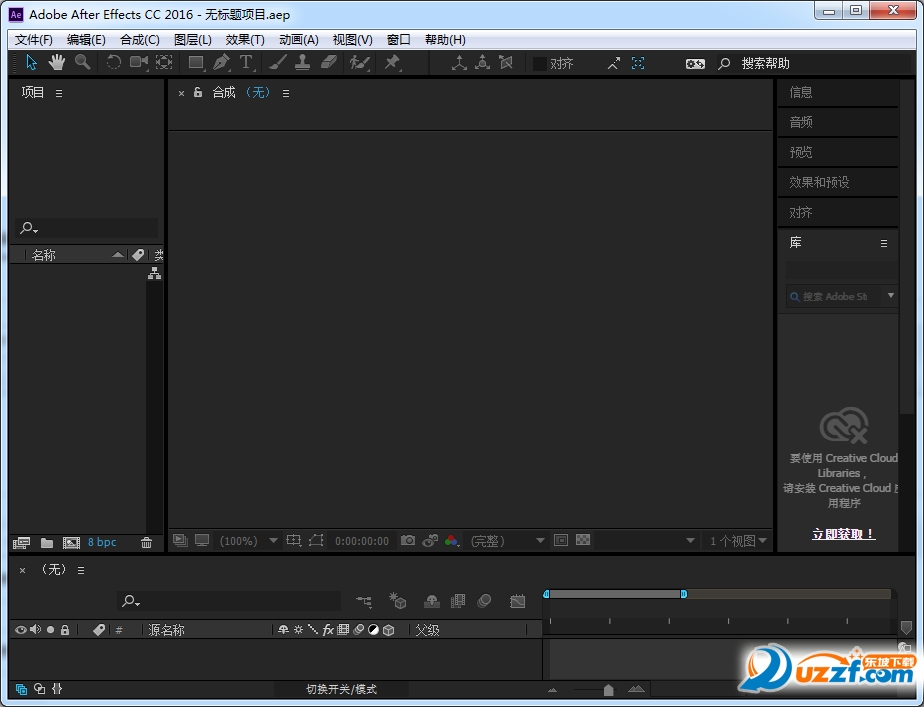This screenshot has width=924, height=707.
Task: Open the 合成 viewer panel menu
Action: pos(286,93)
